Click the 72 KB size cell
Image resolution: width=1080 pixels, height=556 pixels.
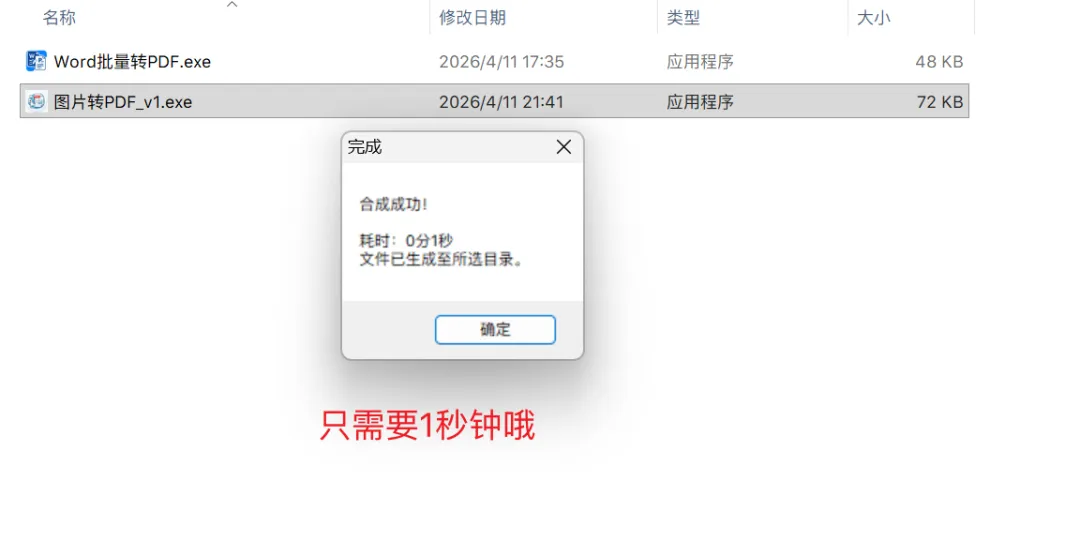[x=939, y=102]
